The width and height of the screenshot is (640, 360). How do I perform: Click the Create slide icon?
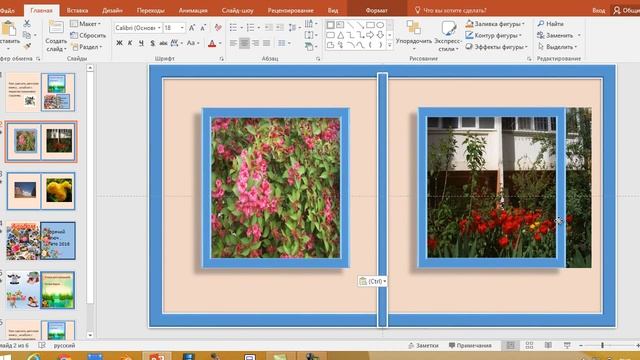(x=56, y=28)
